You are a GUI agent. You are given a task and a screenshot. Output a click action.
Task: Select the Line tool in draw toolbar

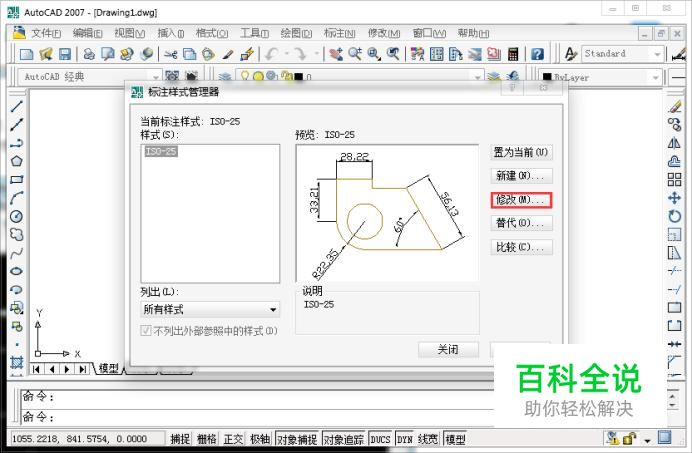(x=16, y=106)
